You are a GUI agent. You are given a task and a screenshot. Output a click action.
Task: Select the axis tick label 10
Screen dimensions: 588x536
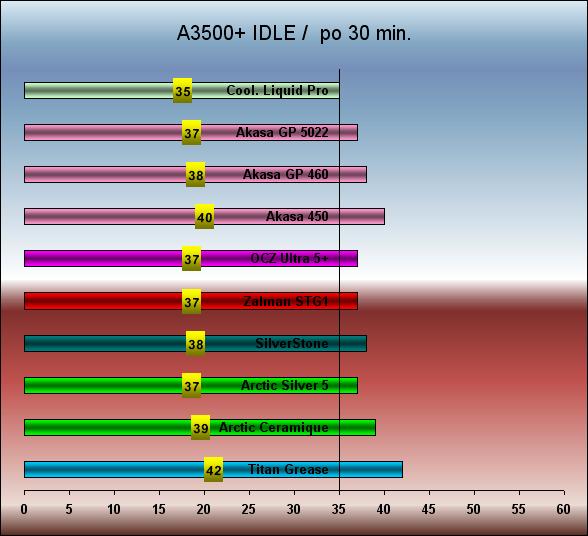(x=114, y=509)
